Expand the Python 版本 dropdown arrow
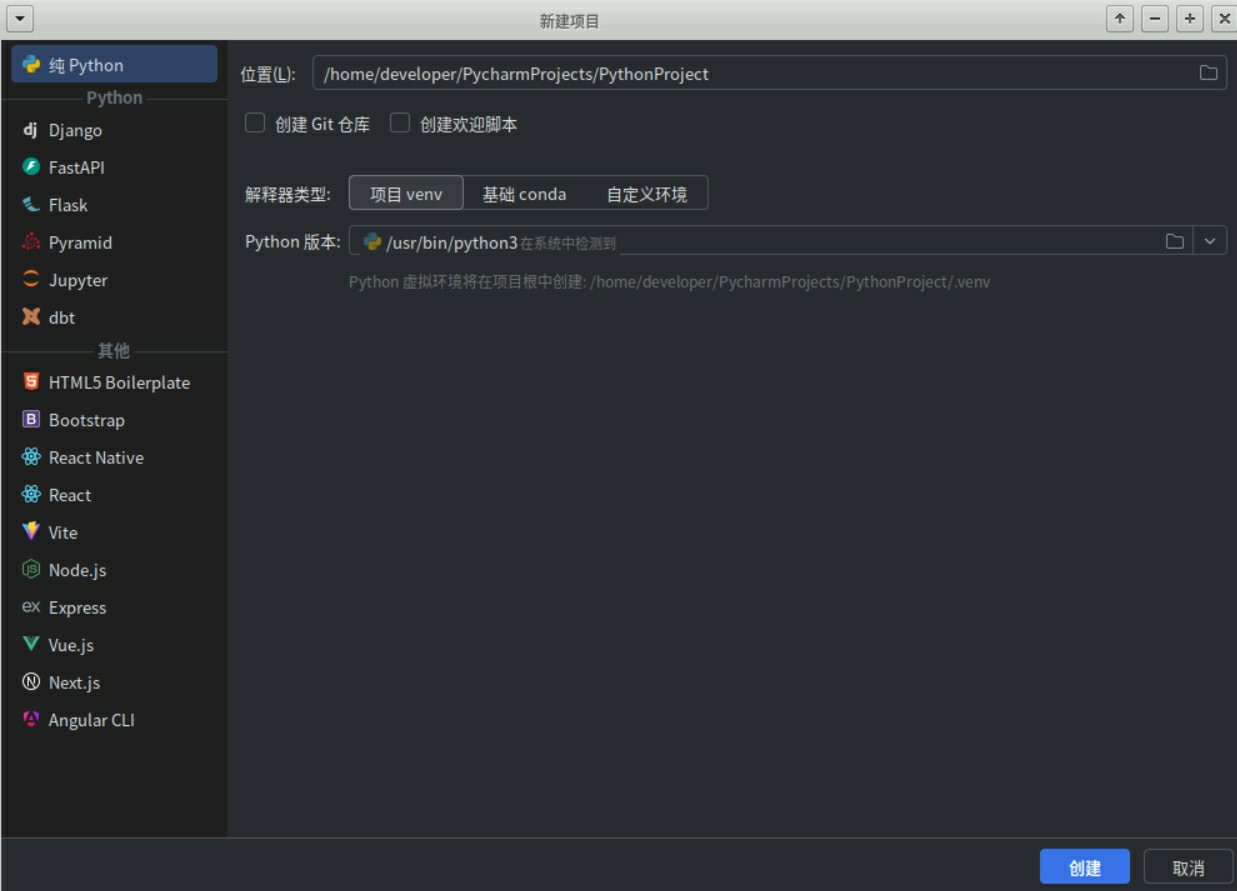Image resolution: width=1237 pixels, height=891 pixels. point(1210,241)
